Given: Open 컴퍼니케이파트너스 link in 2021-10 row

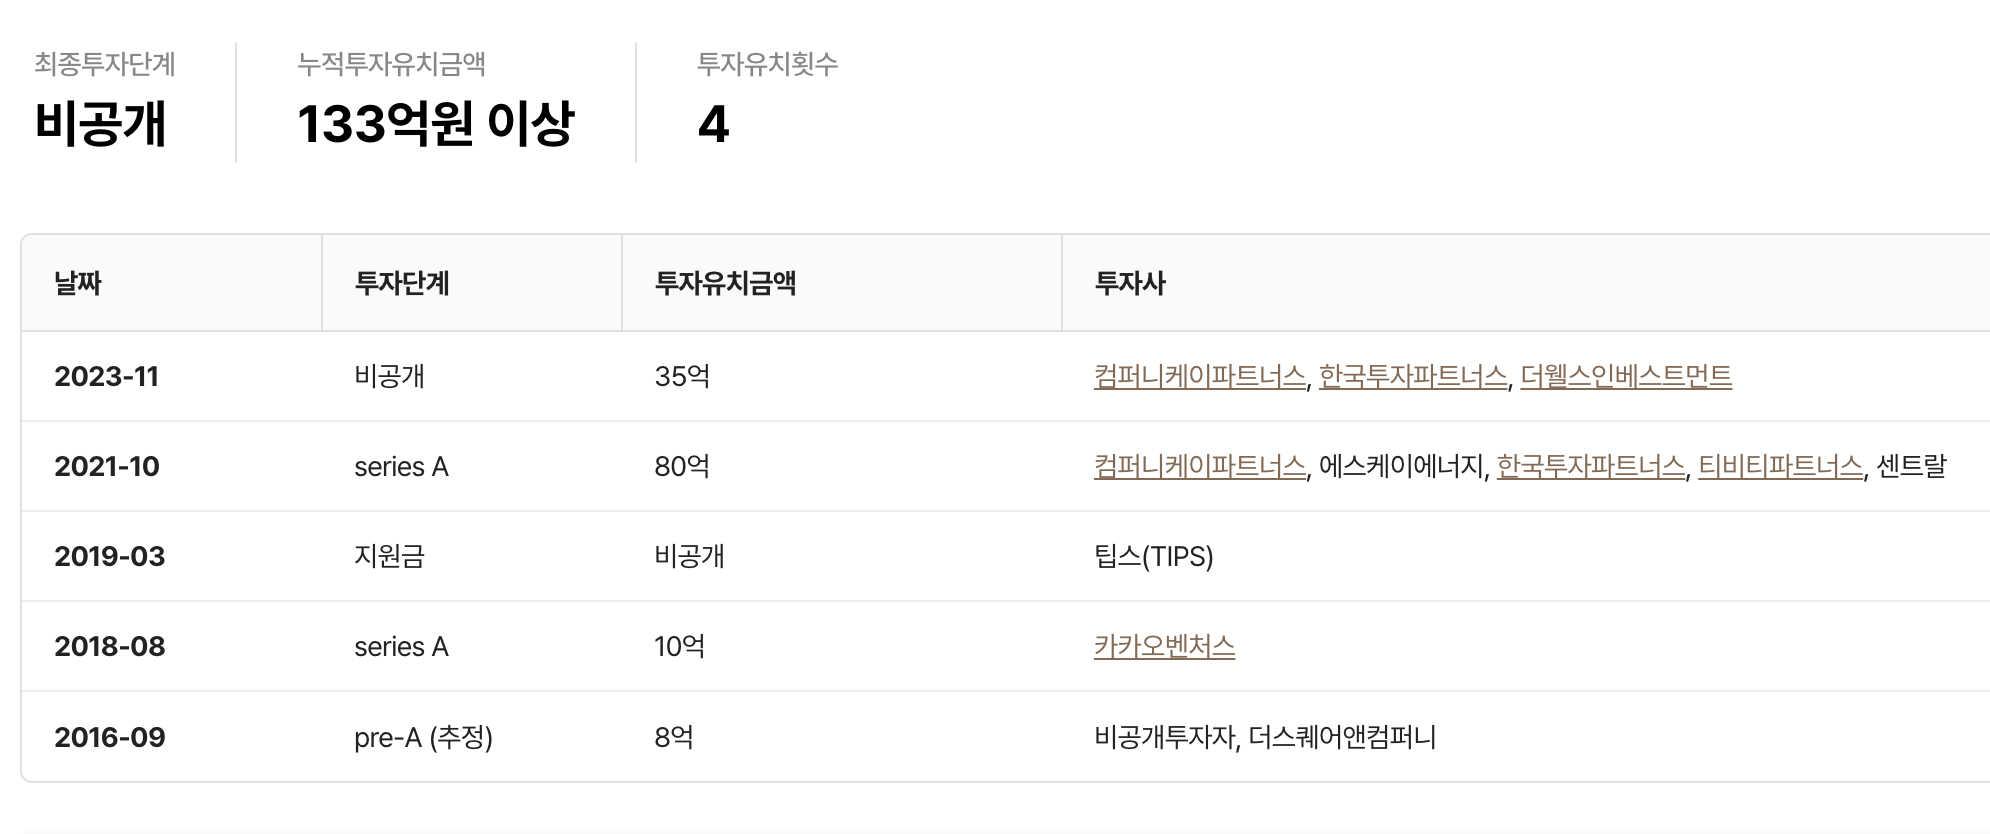Looking at the screenshot, I should click(x=1199, y=466).
